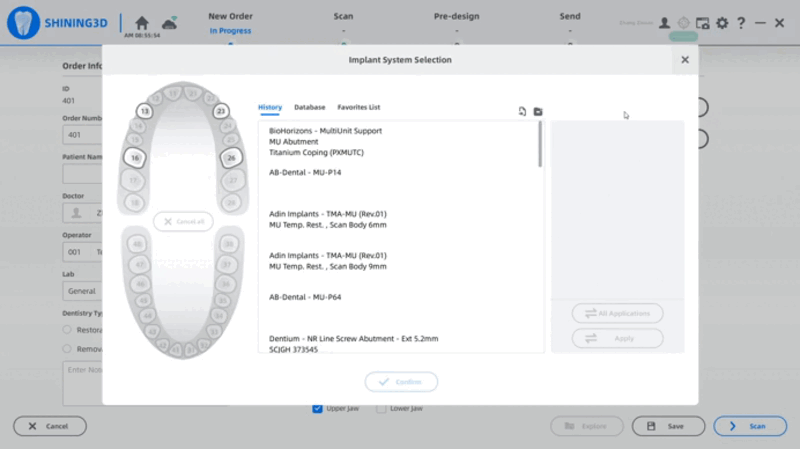Open the Lab dropdown showing General
Screen dimensions: 800x449
pyautogui.click(x=82, y=291)
